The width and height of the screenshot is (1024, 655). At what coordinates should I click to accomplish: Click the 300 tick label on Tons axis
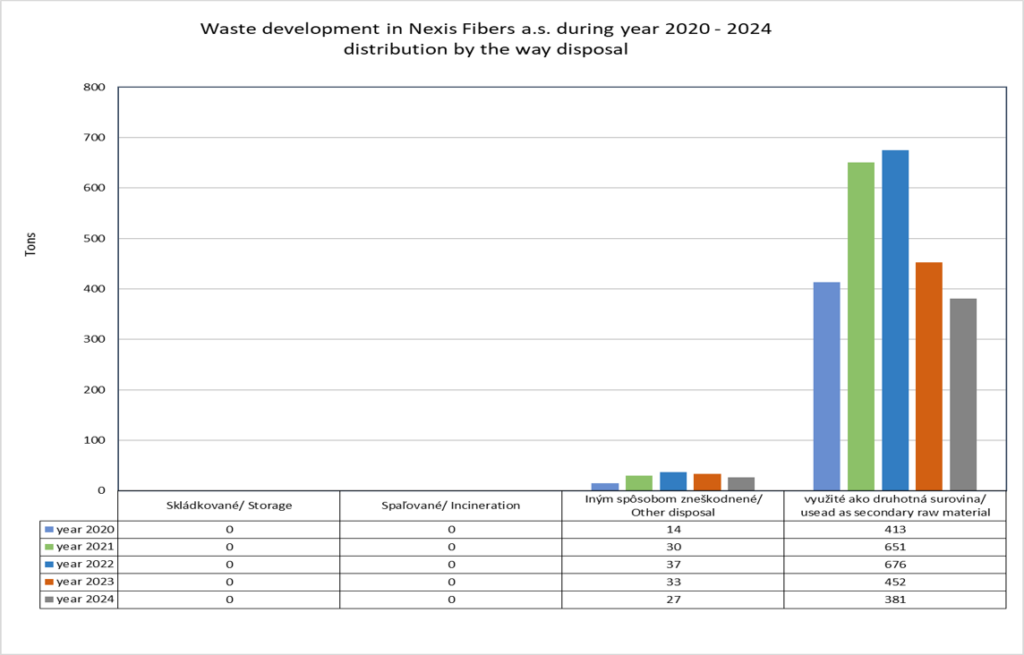pyautogui.click(x=95, y=339)
